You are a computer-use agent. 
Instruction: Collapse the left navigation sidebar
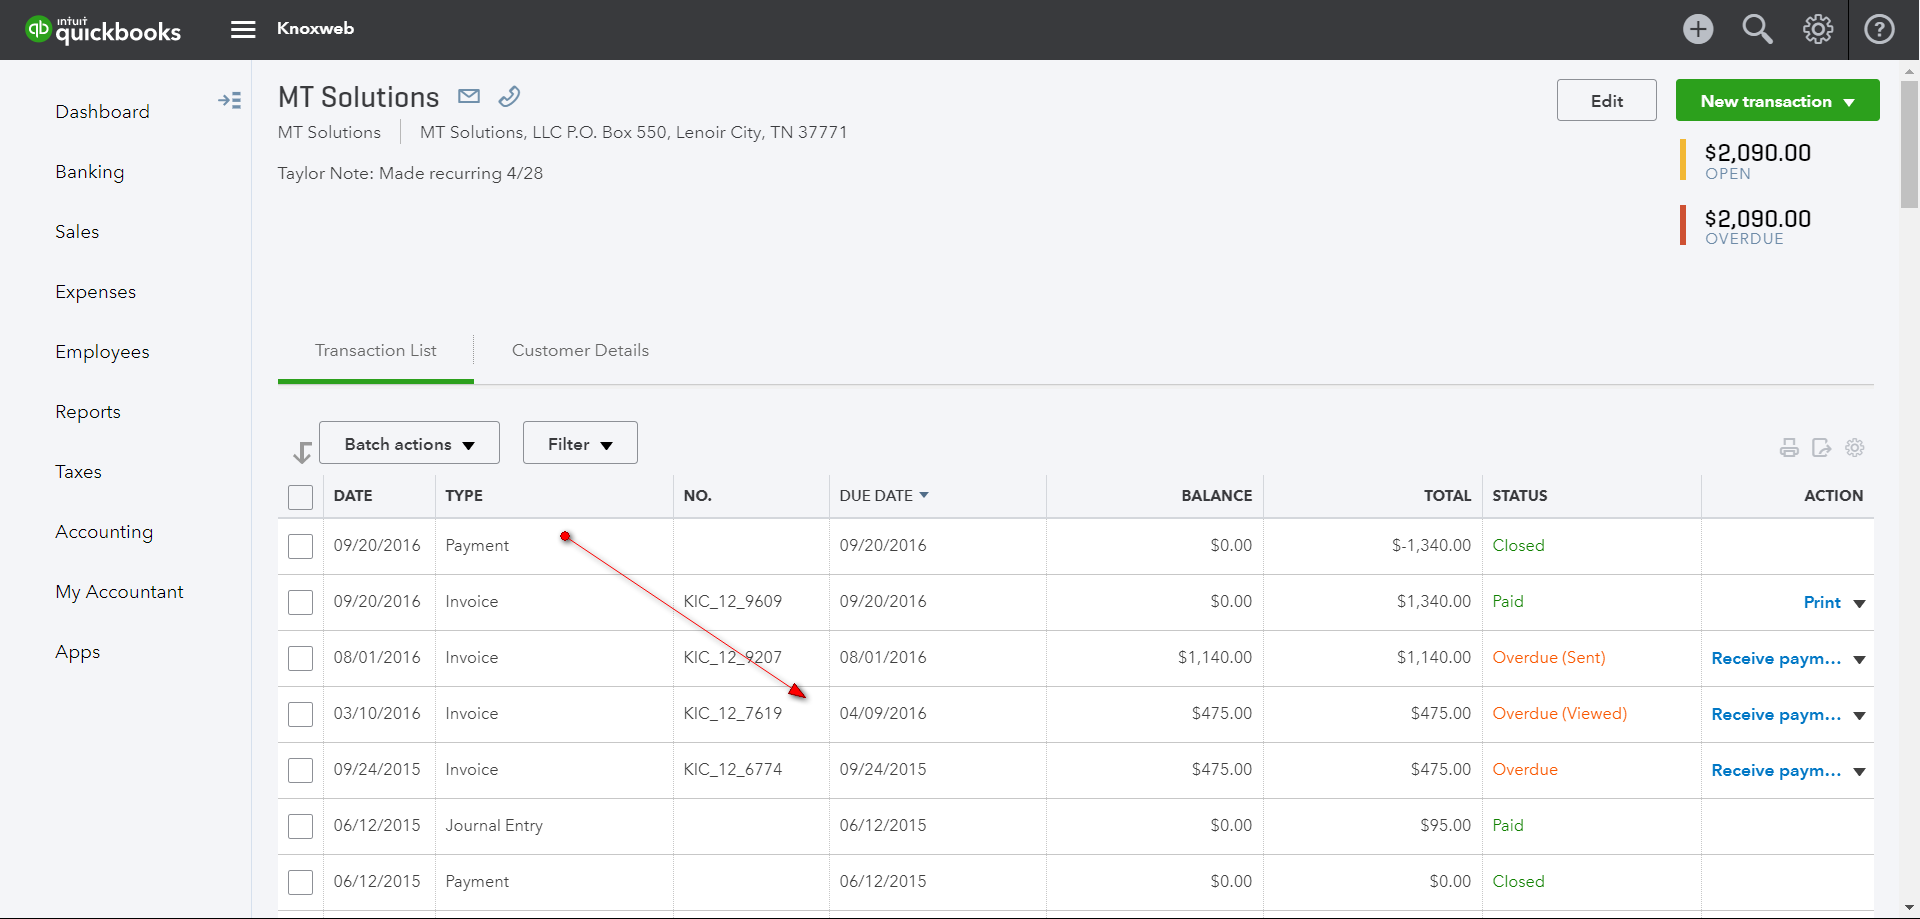pos(229,100)
